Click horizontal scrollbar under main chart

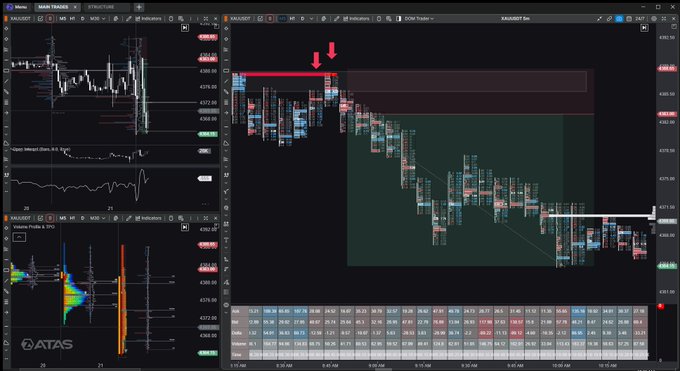click(383, 369)
